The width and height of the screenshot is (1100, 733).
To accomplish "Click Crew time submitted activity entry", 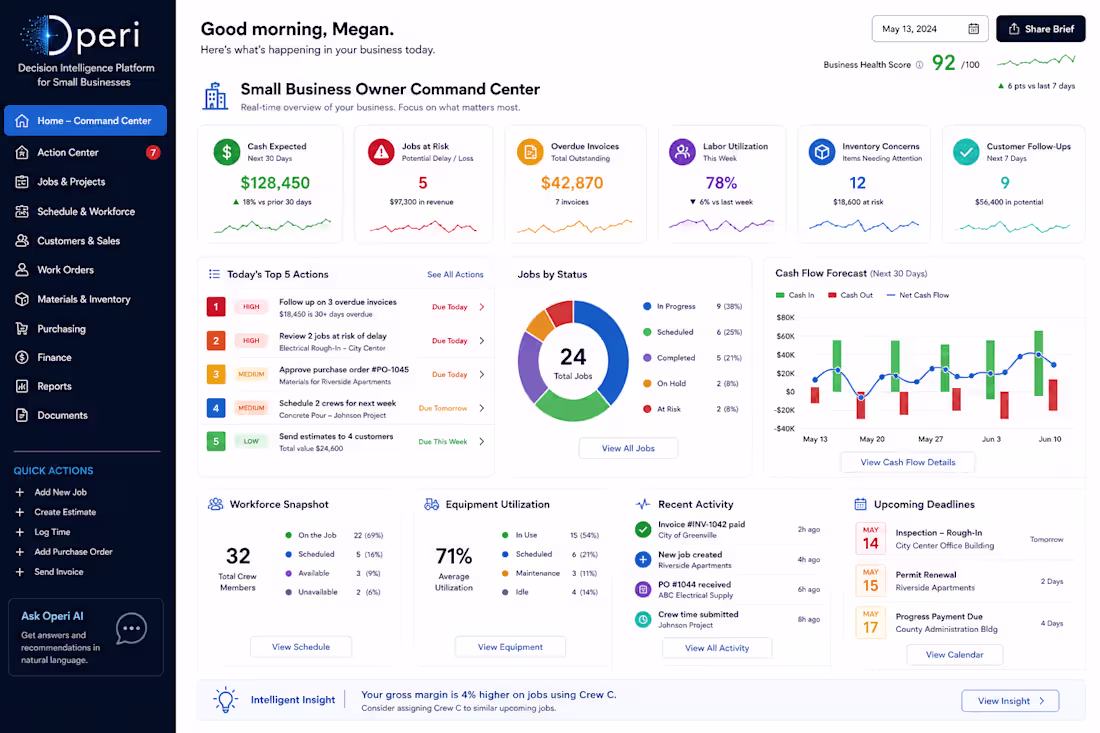I will (727, 619).
